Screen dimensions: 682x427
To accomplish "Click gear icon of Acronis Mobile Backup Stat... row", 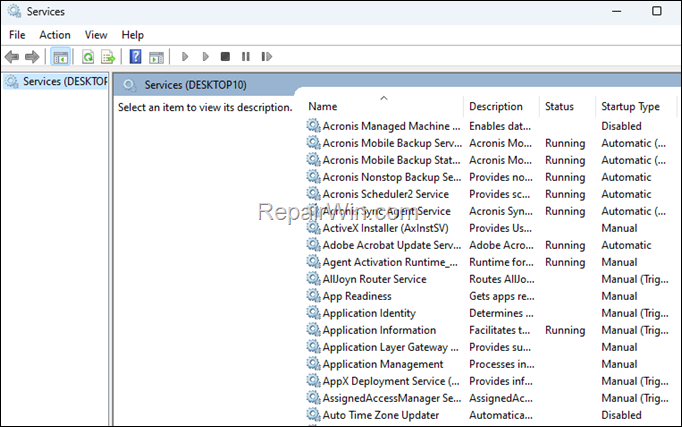I will click(313, 160).
